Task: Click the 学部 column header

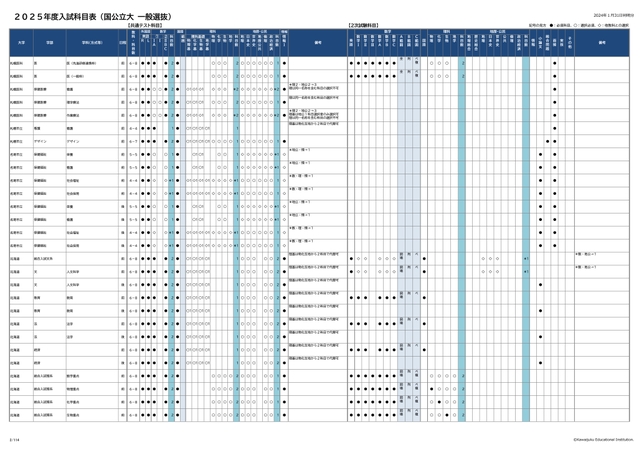Action: [x=47, y=43]
